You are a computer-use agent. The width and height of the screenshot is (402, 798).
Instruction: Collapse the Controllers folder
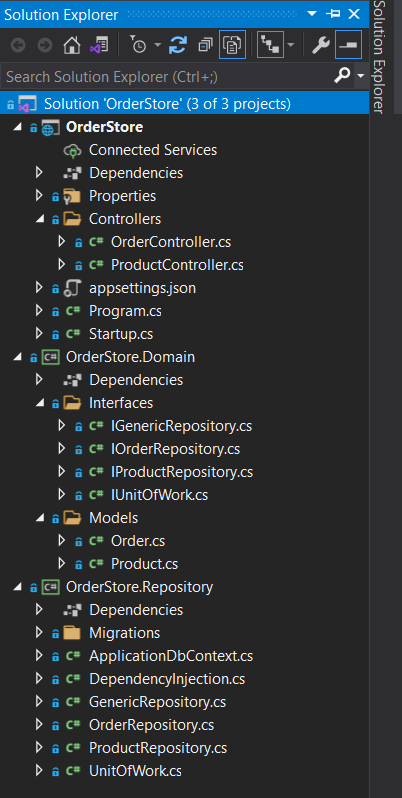coord(39,219)
